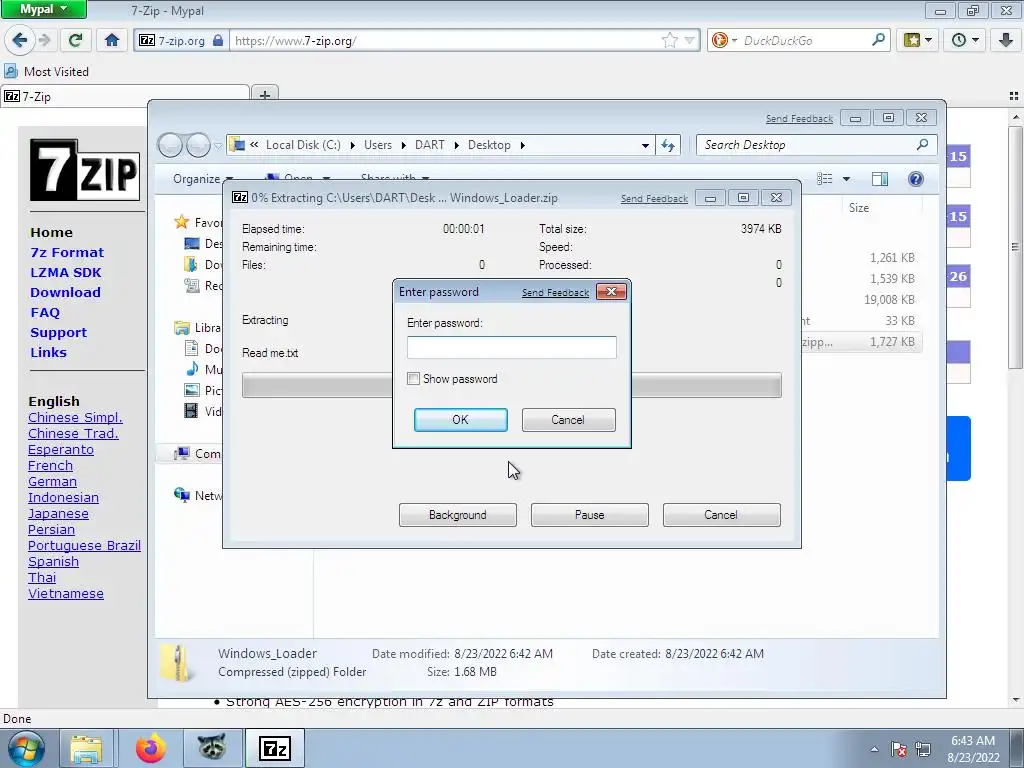
Task: Open the change view dropdown arrow
Action: (846, 179)
